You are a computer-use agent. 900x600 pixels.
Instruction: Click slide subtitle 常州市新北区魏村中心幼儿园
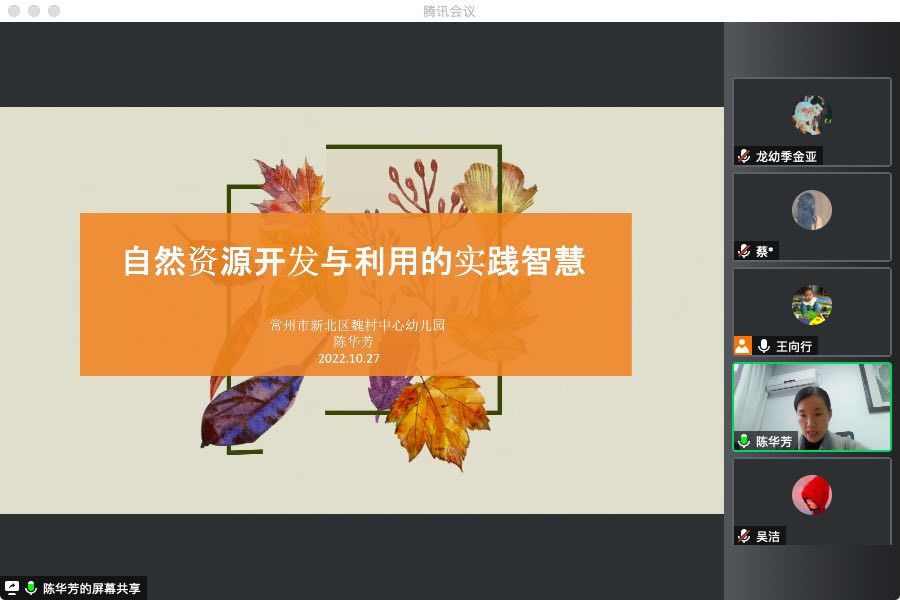[x=357, y=325]
